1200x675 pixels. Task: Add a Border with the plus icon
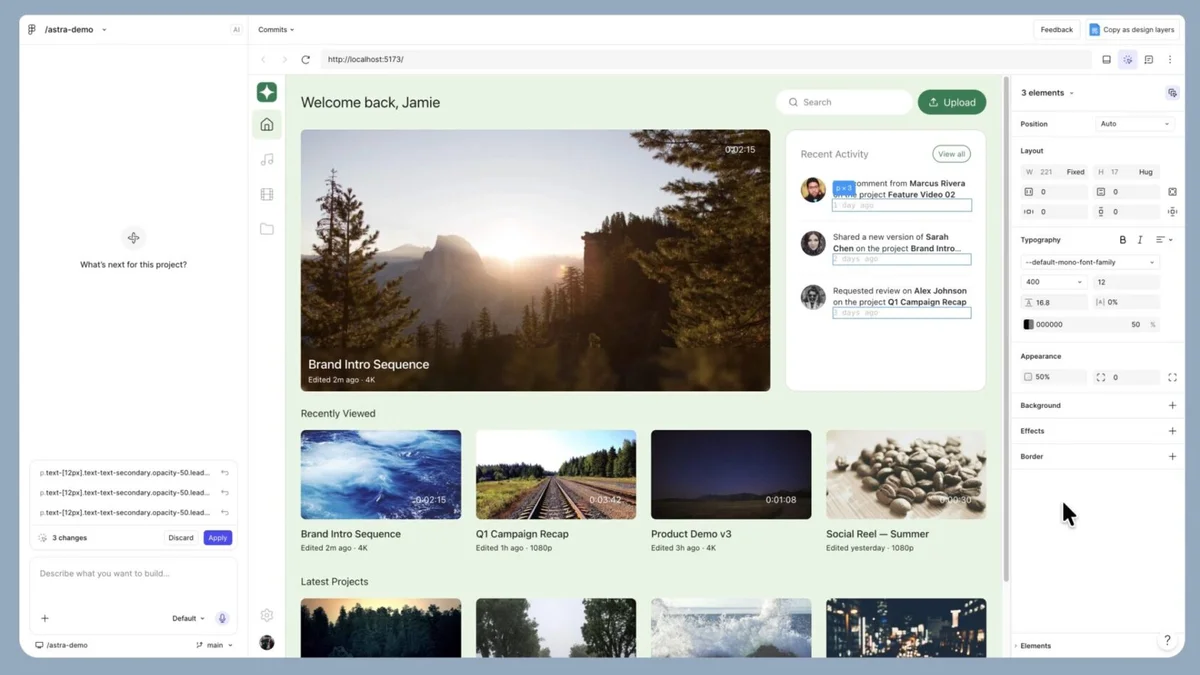coord(1172,456)
